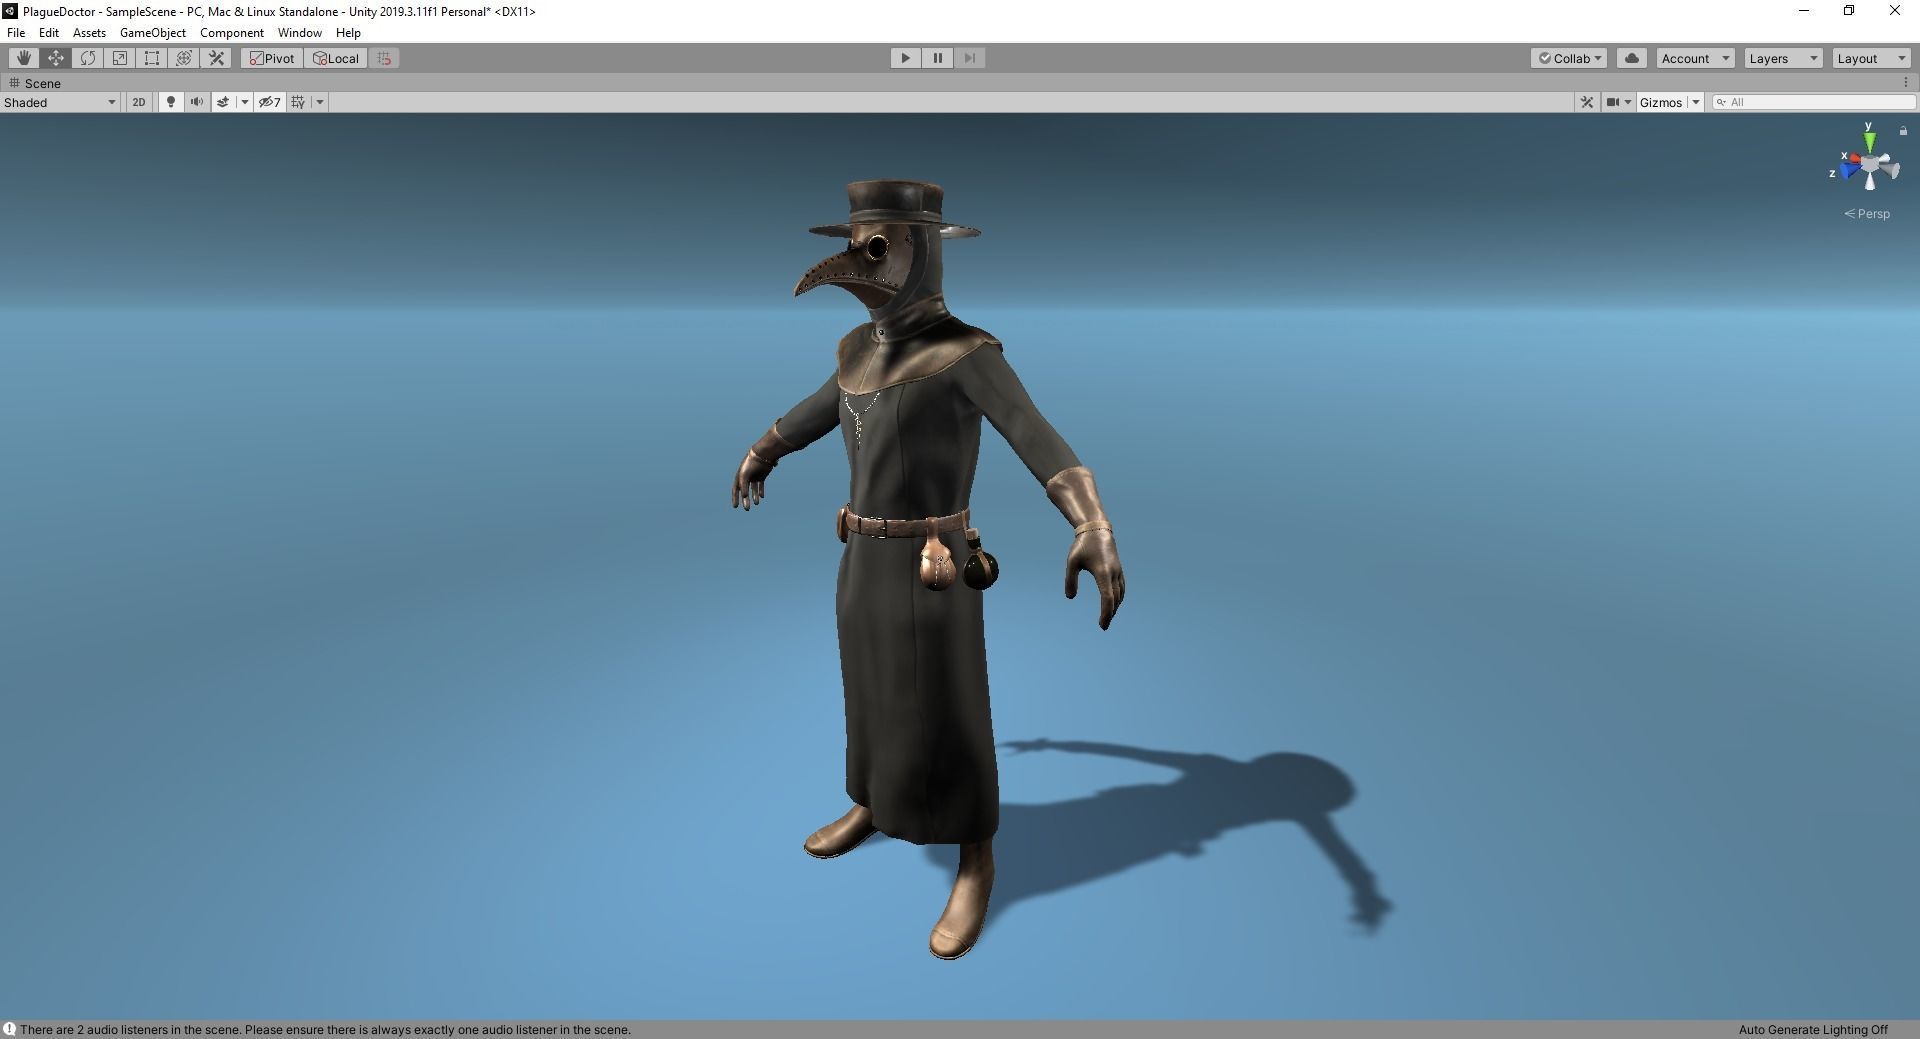This screenshot has width=1920, height=1039.
Task: Toggle scene grid visibility
Action: pos(298,102)
